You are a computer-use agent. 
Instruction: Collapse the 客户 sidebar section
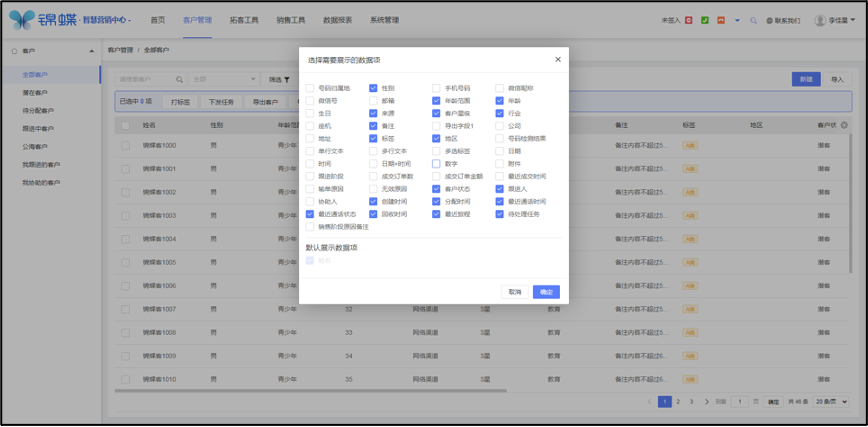(x=91, y=51)
